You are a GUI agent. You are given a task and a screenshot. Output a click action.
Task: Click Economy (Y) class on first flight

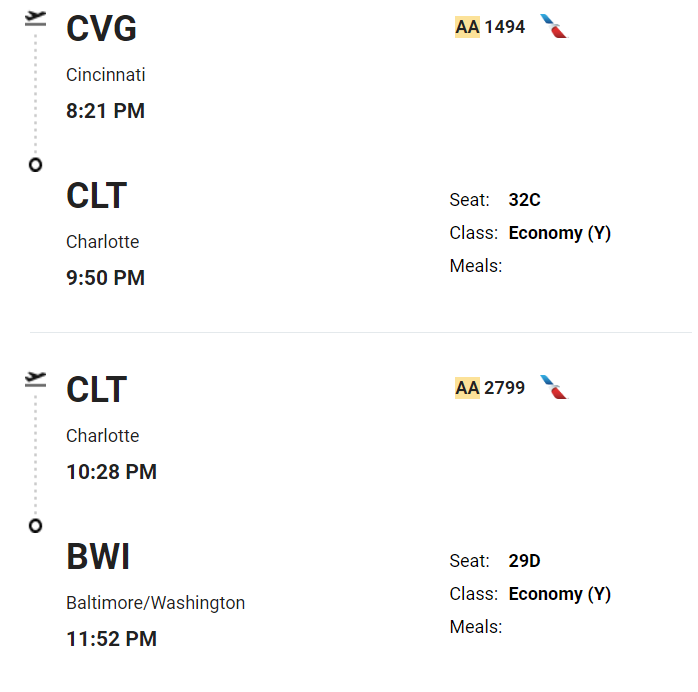coord(559,233)
